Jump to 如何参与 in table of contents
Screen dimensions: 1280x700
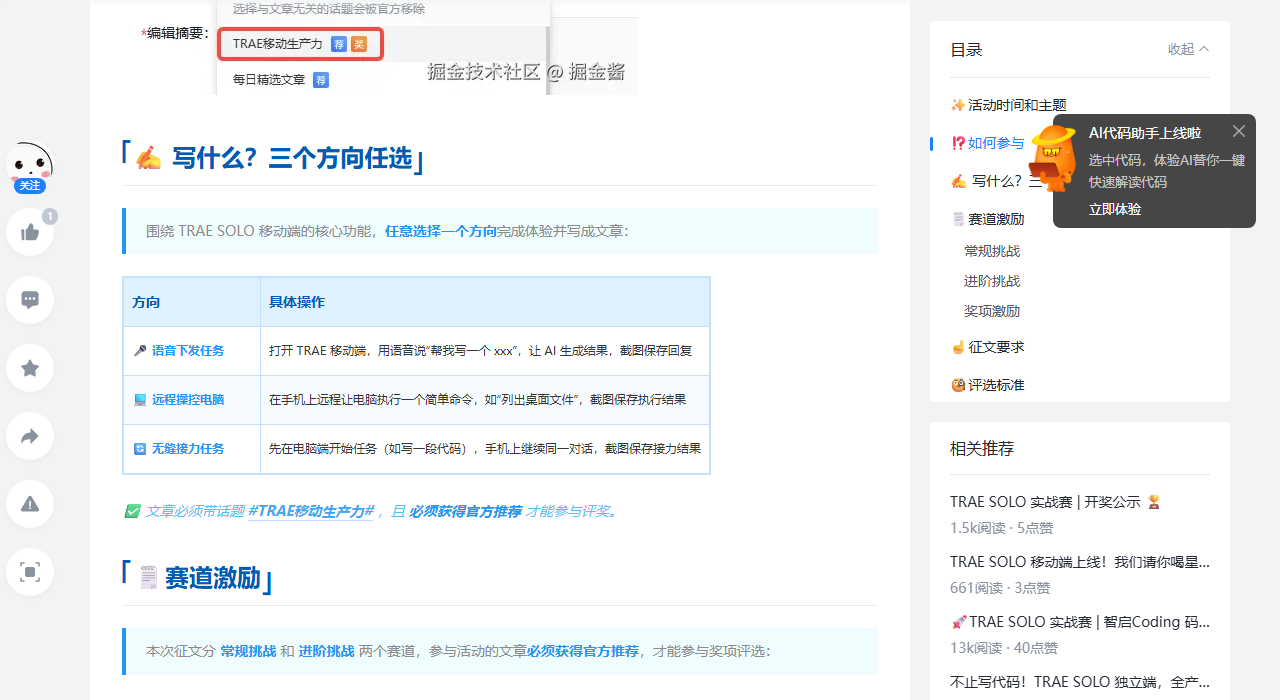(988, 143)
